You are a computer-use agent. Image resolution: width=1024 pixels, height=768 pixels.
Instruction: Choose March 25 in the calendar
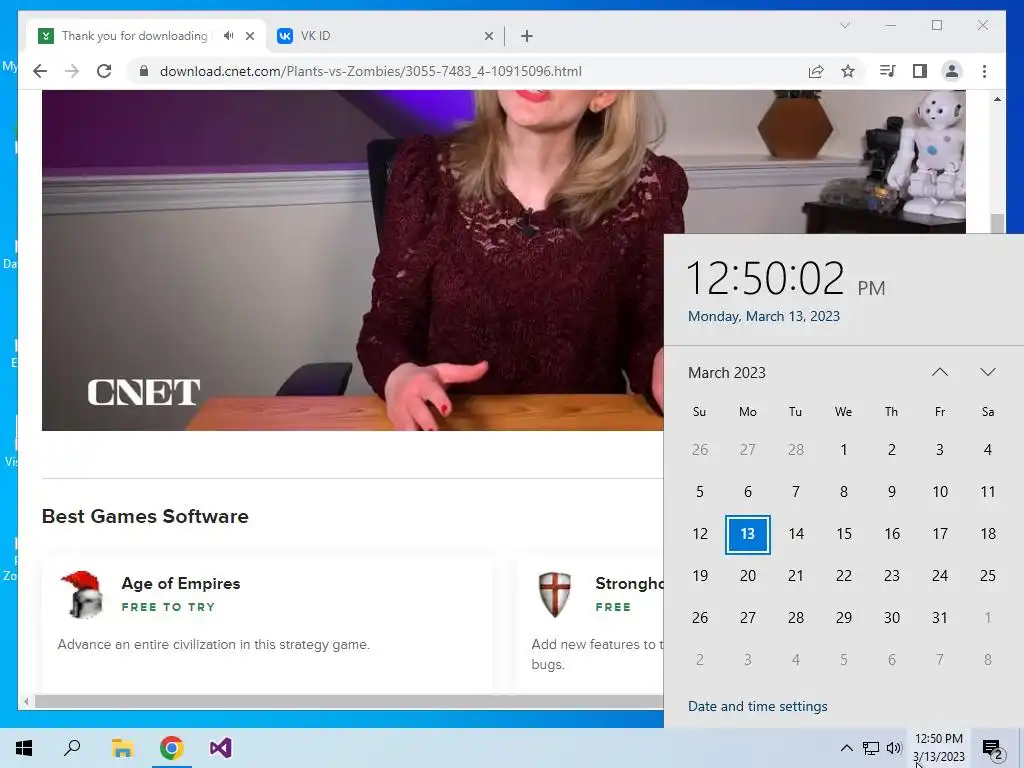(x=987, y=576)
